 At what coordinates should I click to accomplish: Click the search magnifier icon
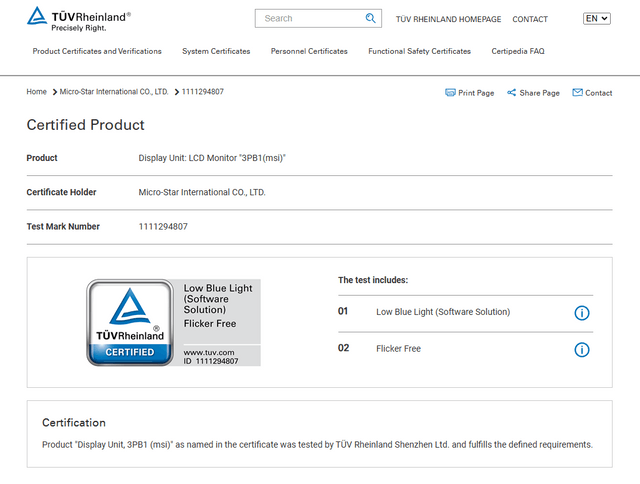click(370, 18)
